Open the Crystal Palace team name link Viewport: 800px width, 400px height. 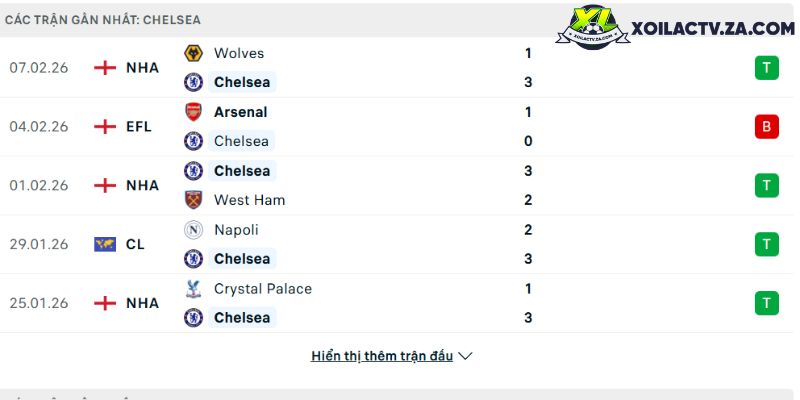[262, 289]
